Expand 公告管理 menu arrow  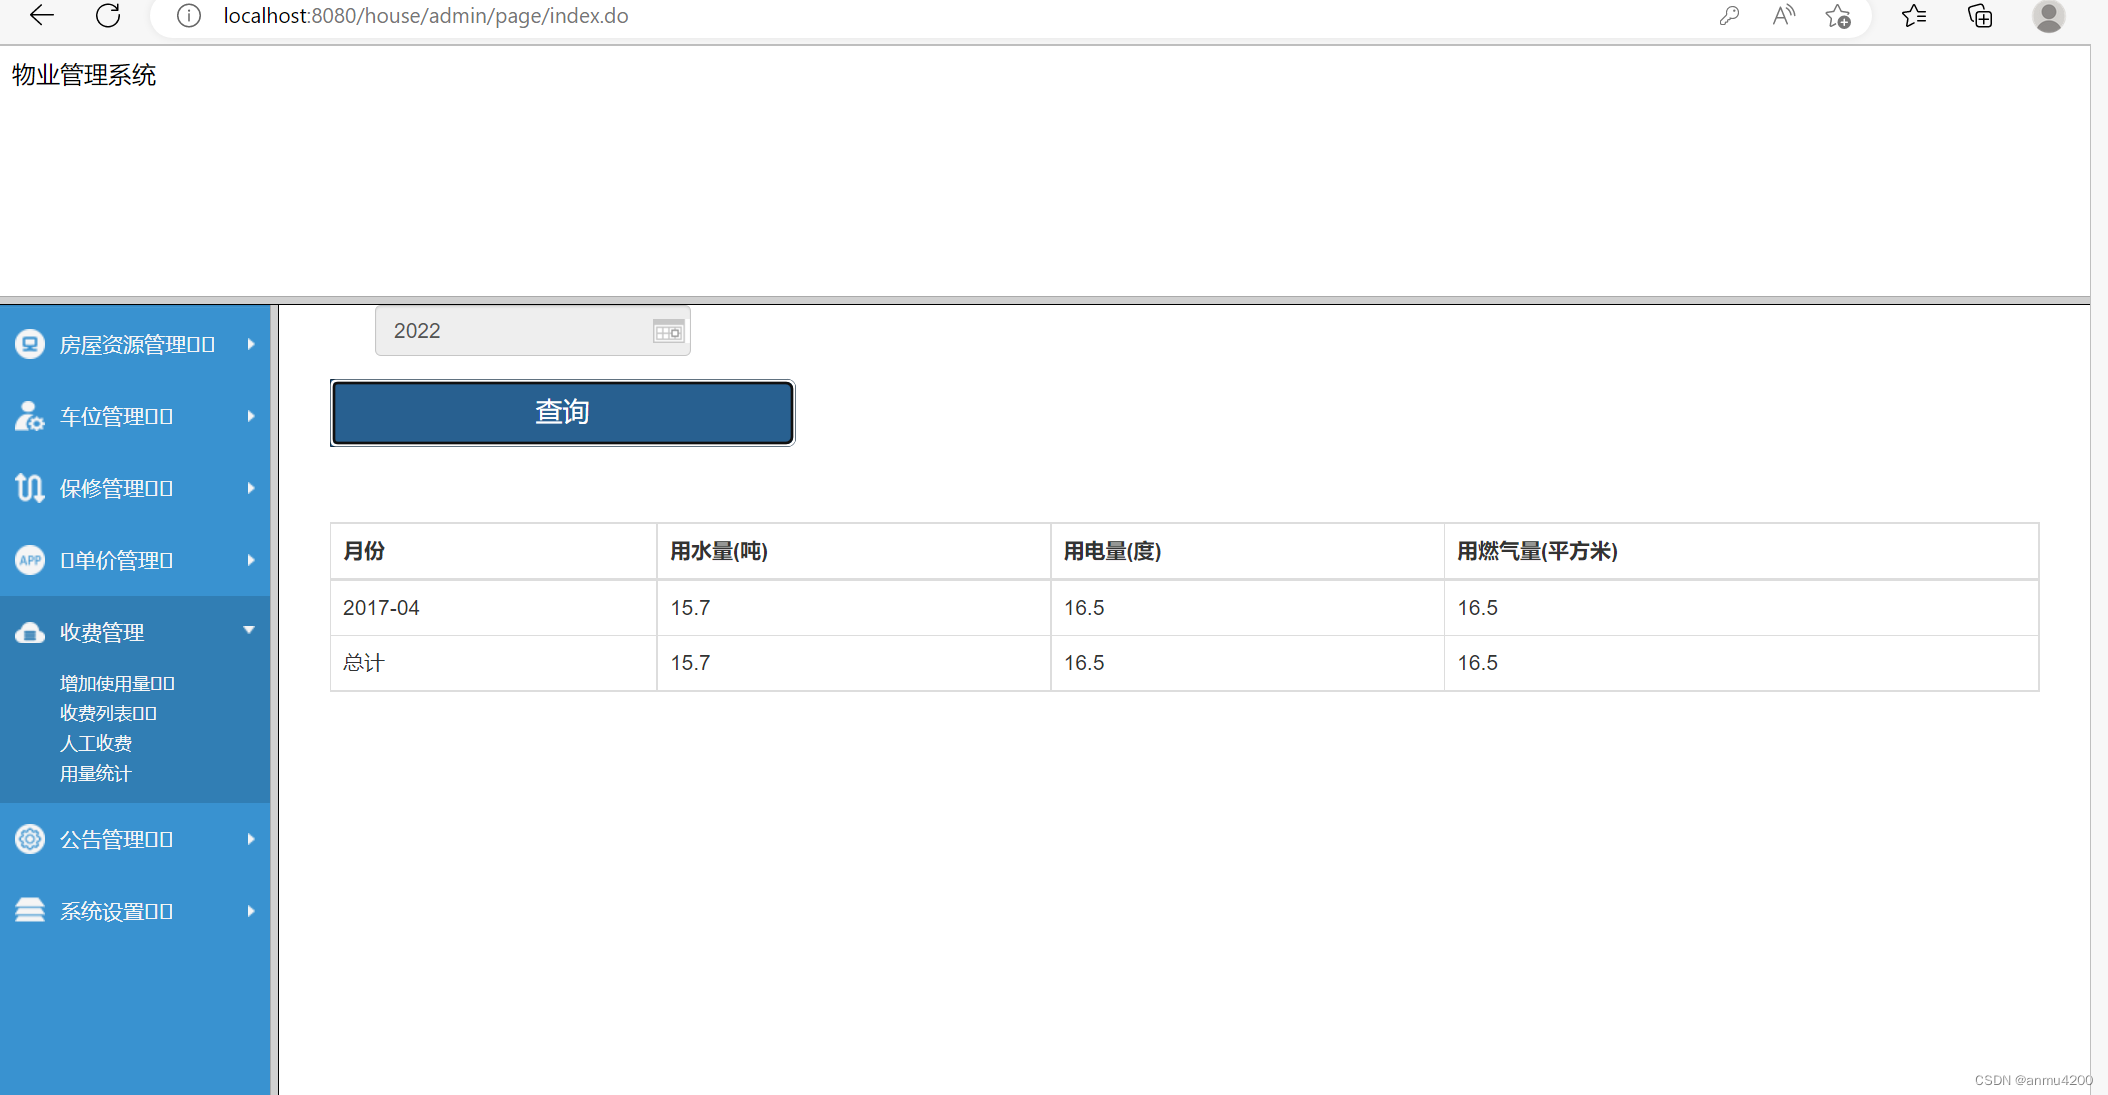pyautogui.click(x=251, y=839)
